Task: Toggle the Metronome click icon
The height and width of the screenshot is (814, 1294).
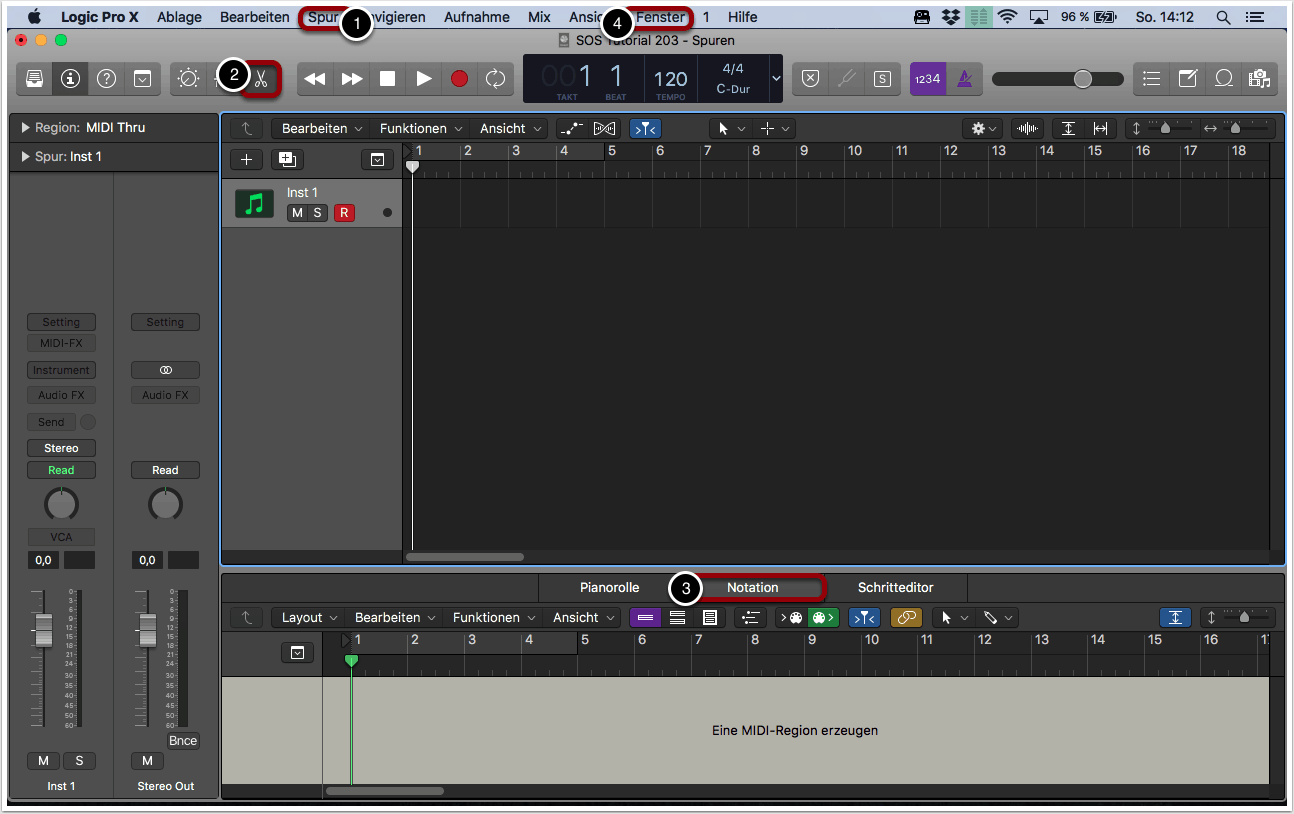Action: [x=964, y=79]
